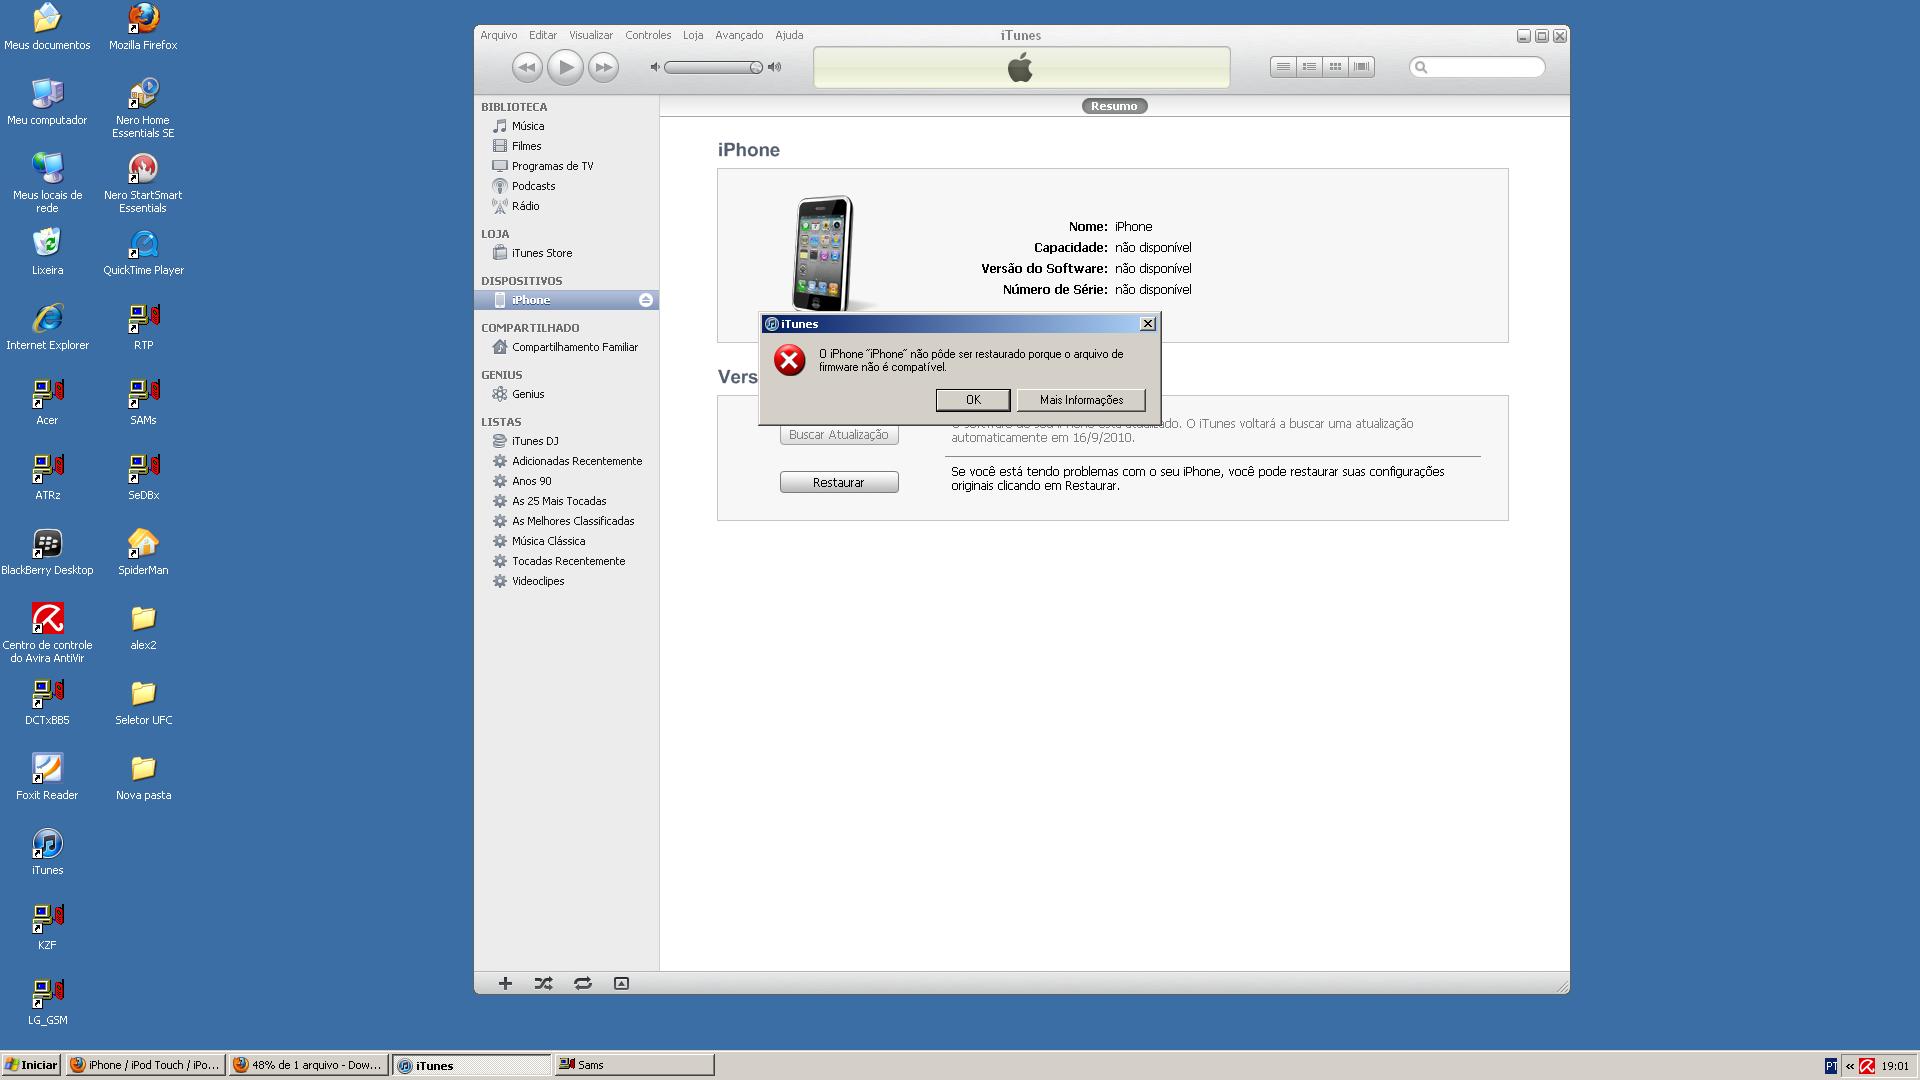
Task: Toggle repeat at iTunes bottom bar
Action: pos(583,983)
